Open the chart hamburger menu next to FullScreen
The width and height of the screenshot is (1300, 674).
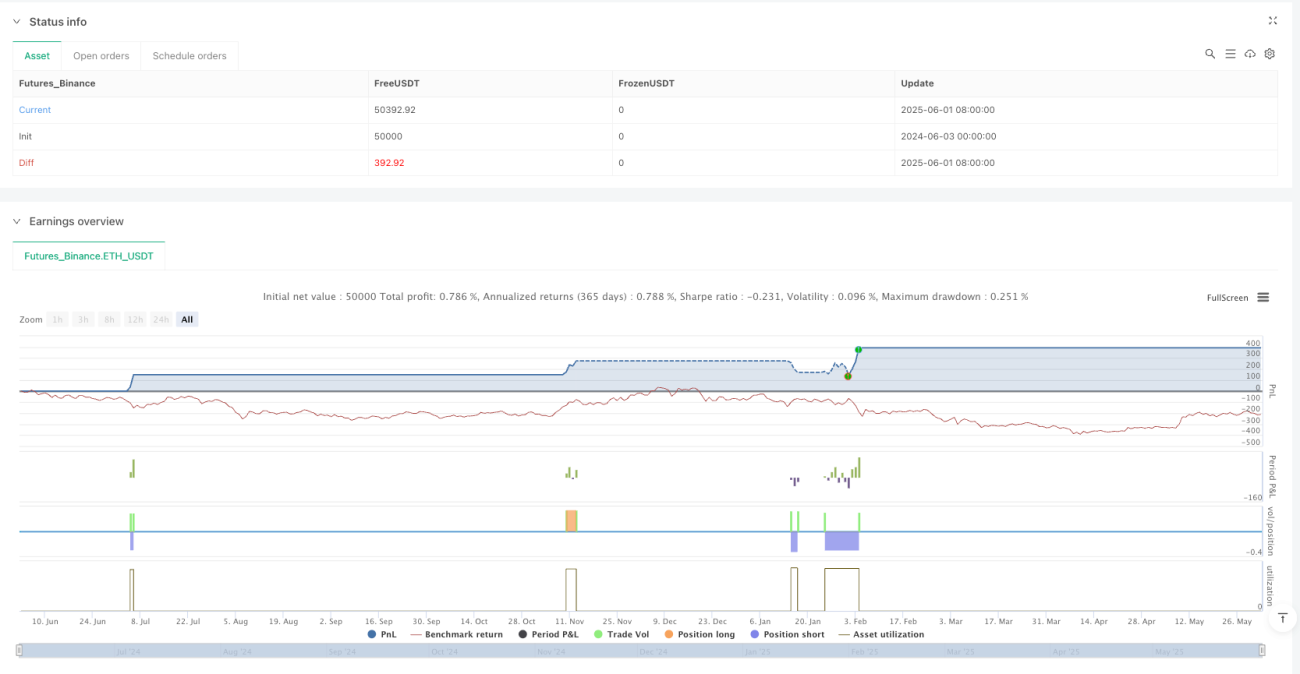tap(1263, 297)
